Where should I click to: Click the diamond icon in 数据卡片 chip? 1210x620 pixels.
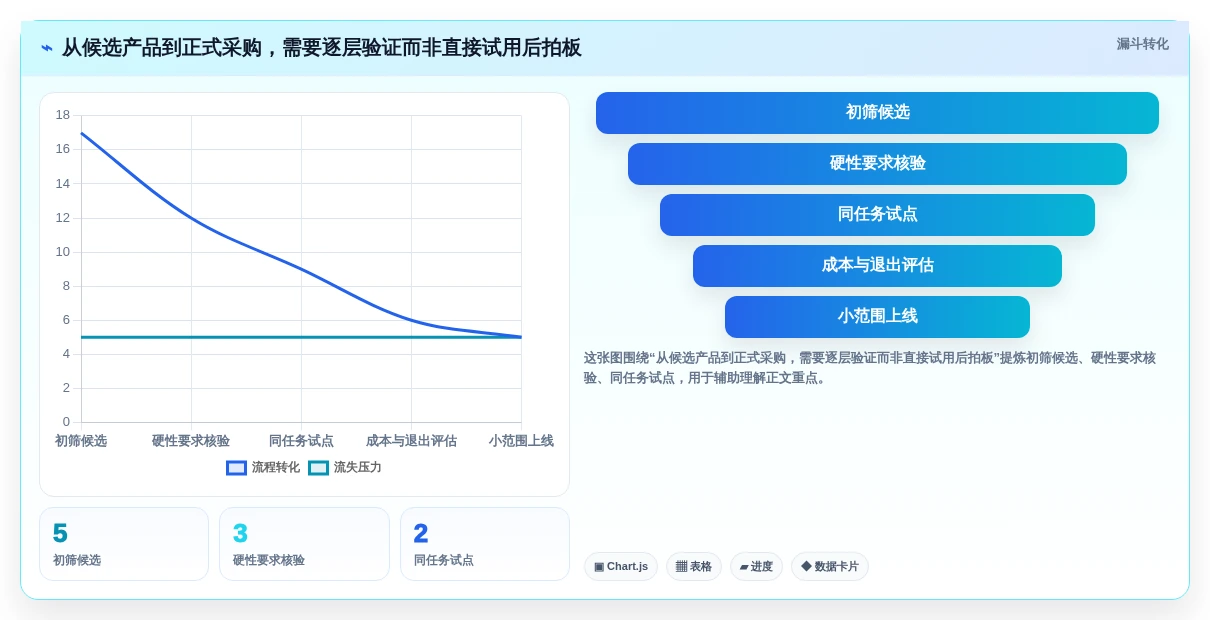[806, 566]
